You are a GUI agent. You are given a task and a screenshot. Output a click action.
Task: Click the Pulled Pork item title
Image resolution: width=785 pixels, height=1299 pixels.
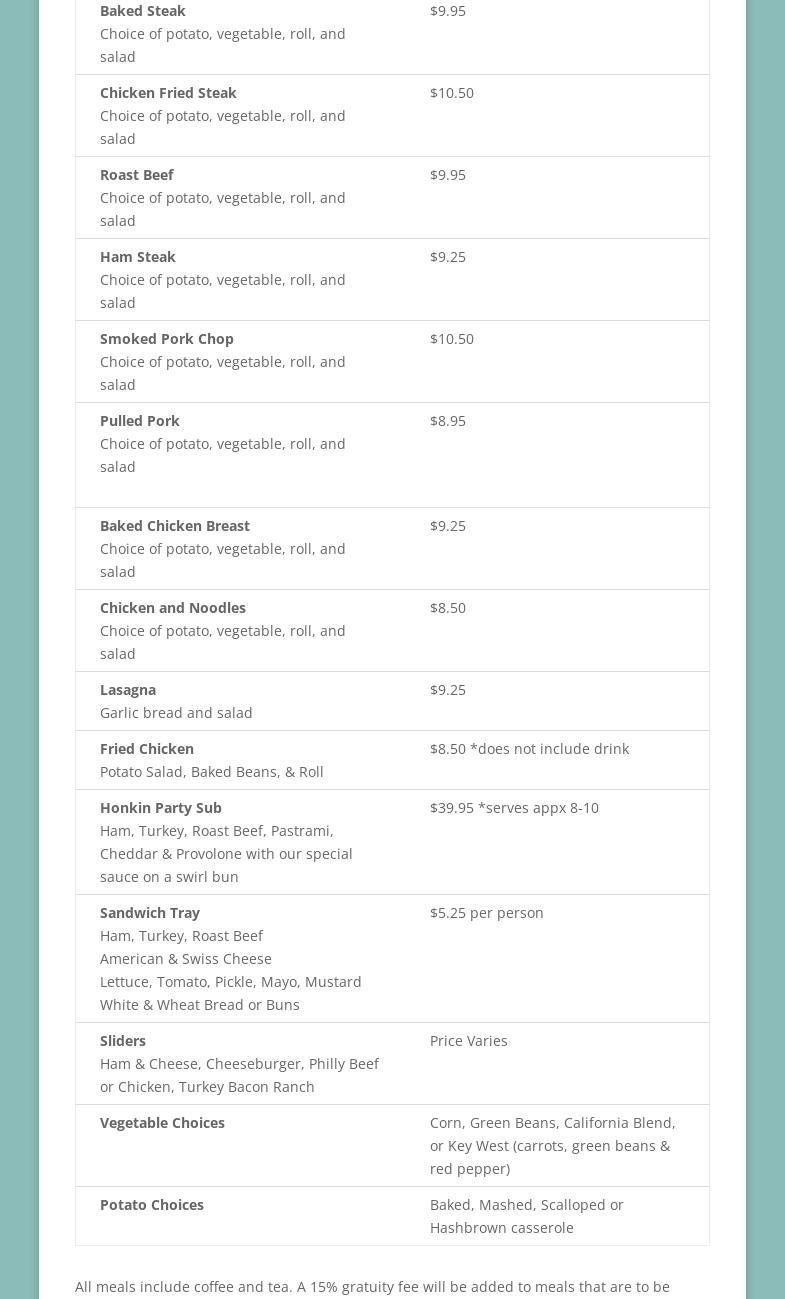tap(139, 421)
